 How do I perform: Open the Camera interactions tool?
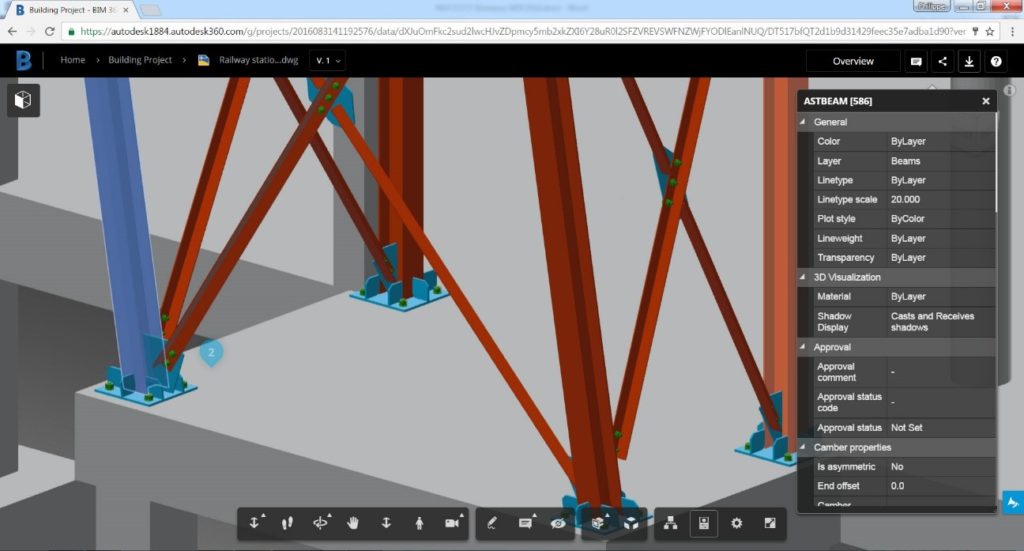click(x=451, y=523)
